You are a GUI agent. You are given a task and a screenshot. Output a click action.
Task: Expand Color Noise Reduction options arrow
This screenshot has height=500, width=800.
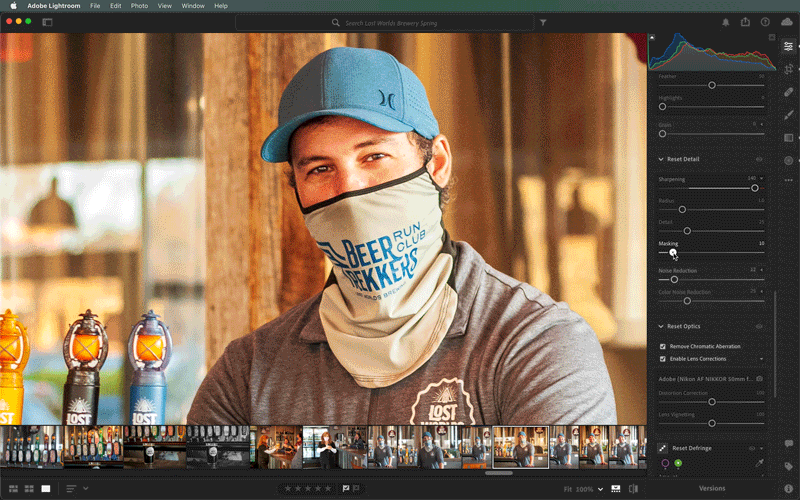click(762, 291)
